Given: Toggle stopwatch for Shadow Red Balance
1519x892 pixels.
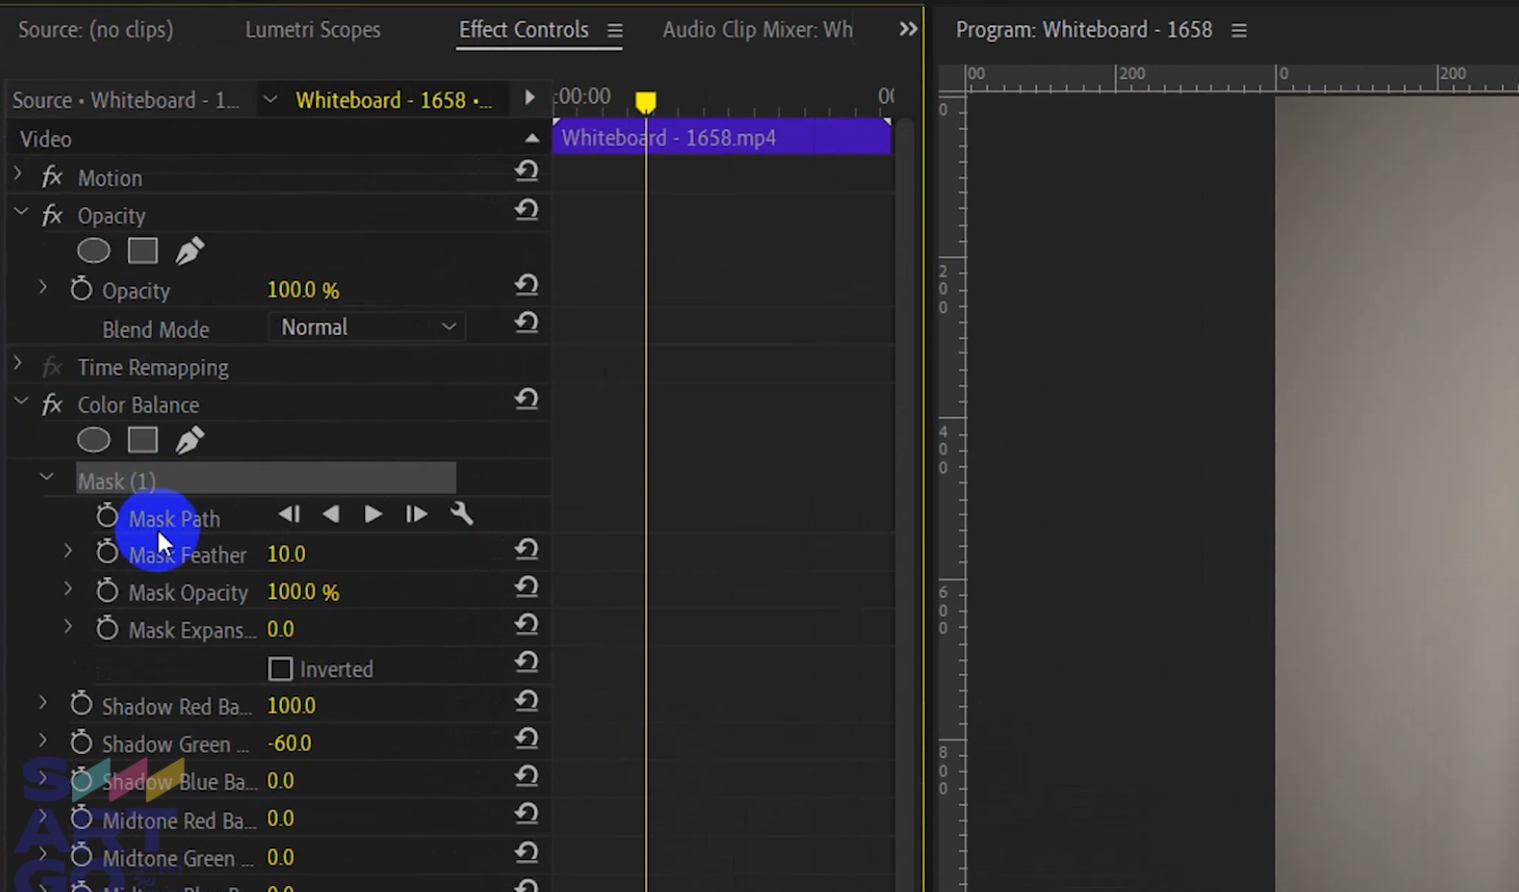Looking at the screenshot, I should coord(81,705).
